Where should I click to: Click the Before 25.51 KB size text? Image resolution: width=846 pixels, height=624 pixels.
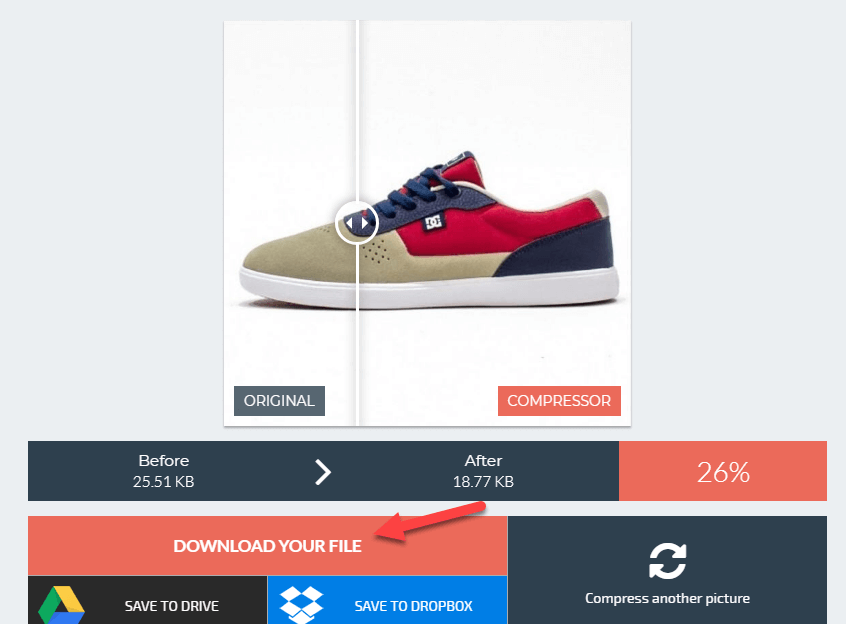163,471
